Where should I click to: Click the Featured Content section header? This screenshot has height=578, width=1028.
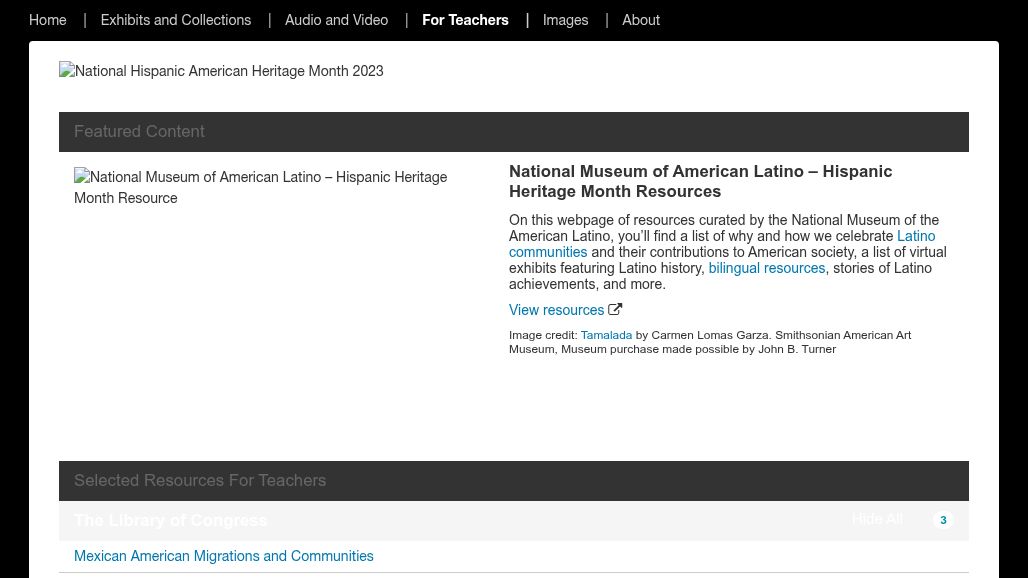(139, 132)
